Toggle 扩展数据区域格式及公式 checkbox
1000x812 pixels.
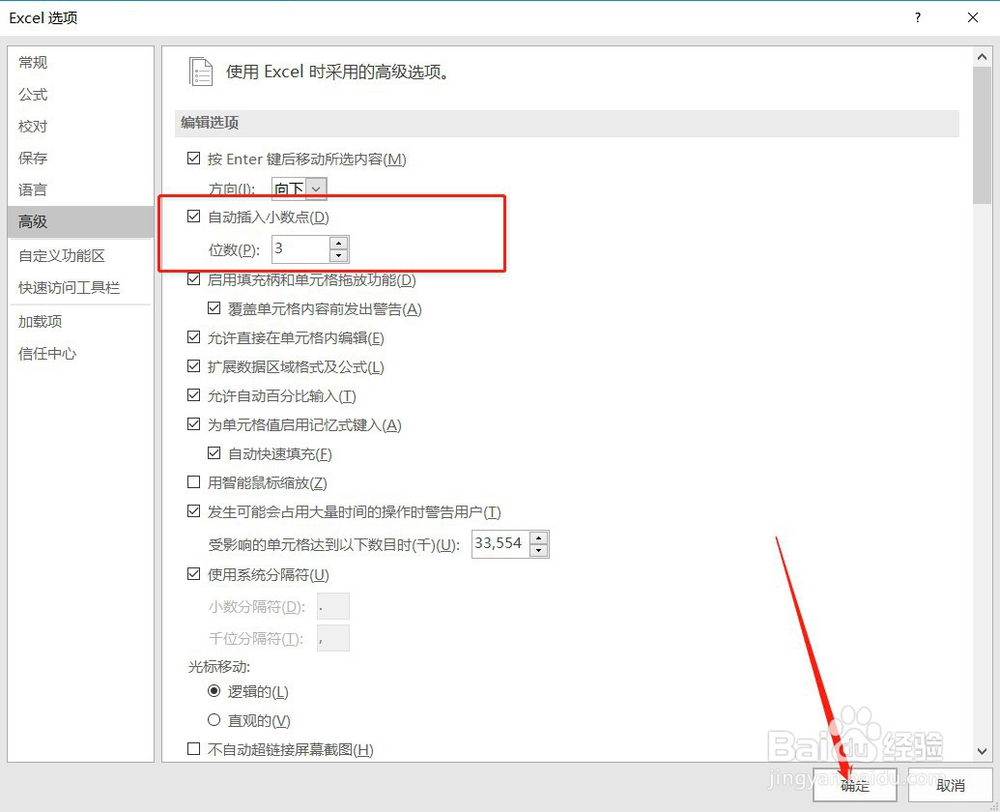(194, 367)
